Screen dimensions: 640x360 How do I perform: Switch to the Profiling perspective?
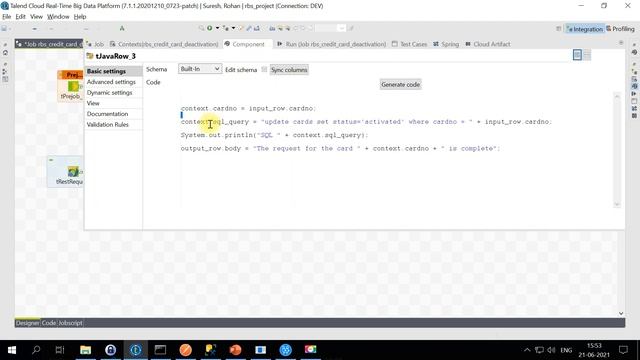pos(620,29)
